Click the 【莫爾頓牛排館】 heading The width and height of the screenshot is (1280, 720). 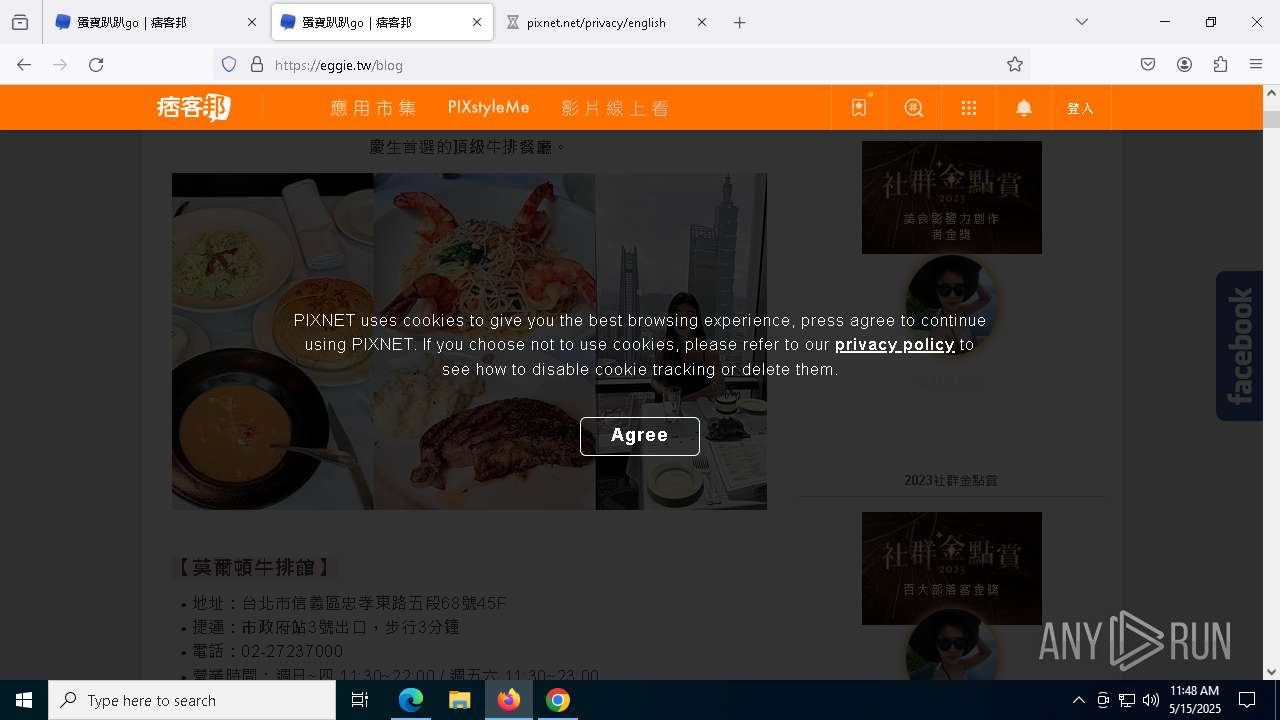click(254, 568)
